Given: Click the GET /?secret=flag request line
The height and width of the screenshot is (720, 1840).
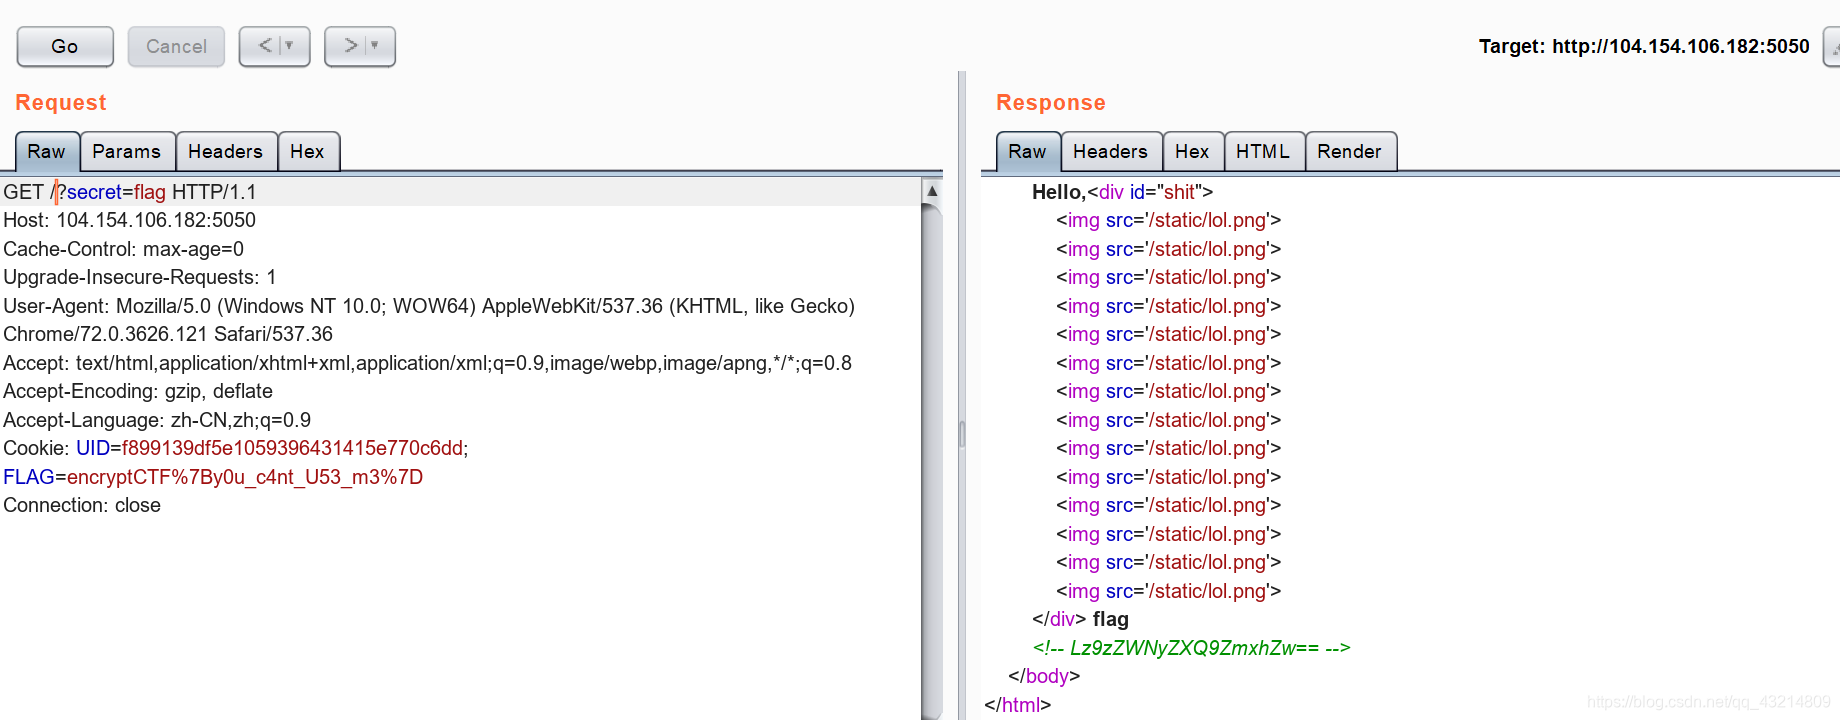Looking at the screenshot, I should point(130,192).
